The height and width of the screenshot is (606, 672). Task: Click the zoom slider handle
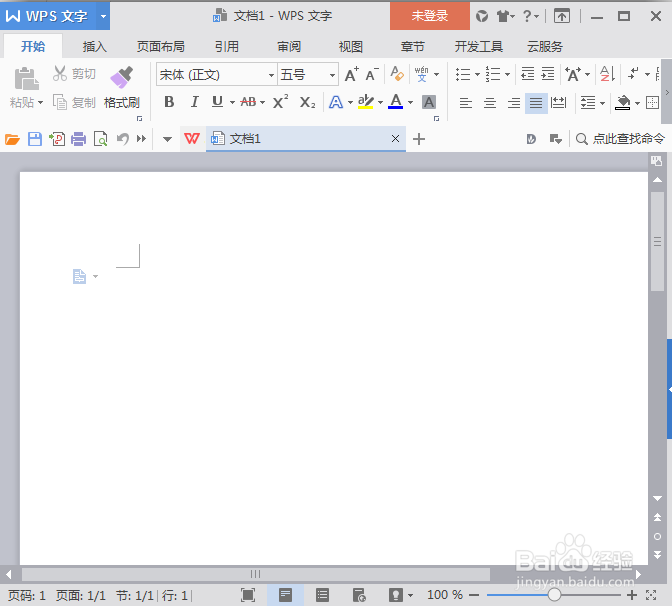[554, 595]
